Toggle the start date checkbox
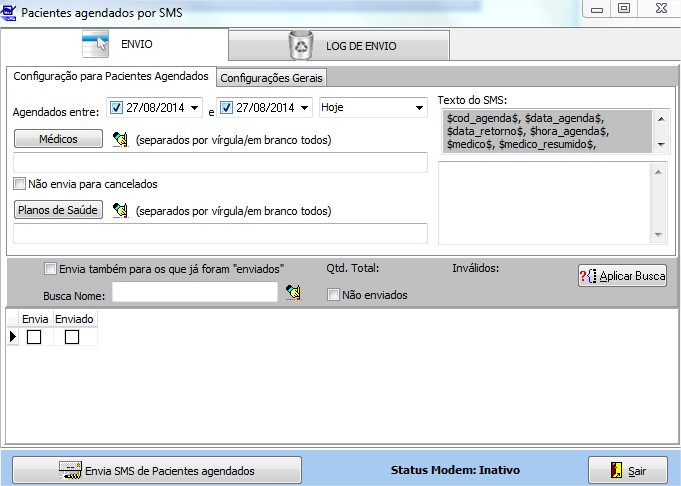This screenshot has width=681, height=486. tap(115, 107)
